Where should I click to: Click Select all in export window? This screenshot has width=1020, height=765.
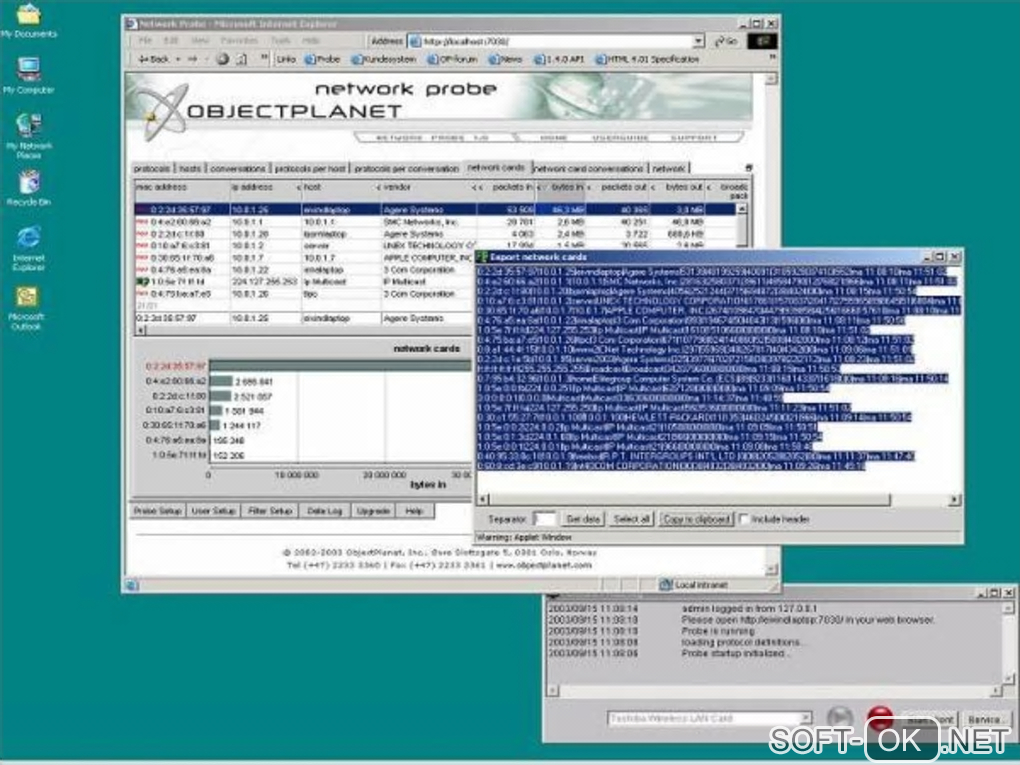(632, 519)
